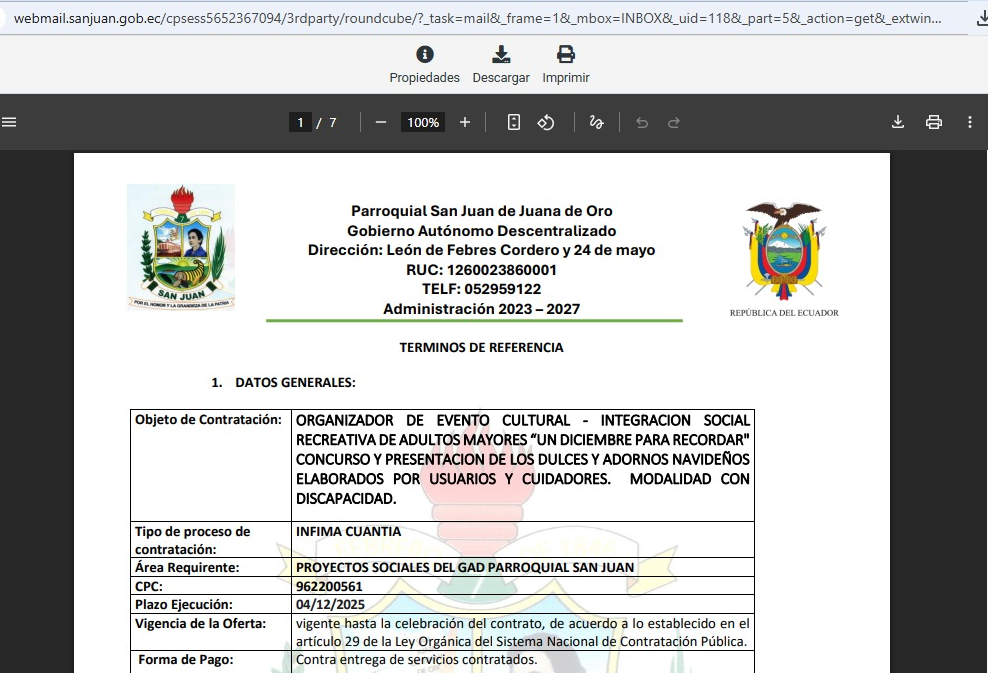Viewport: 988px width, 673px height.
Task: Open the Propiedades file properties
Action: [x=424, y=64]
